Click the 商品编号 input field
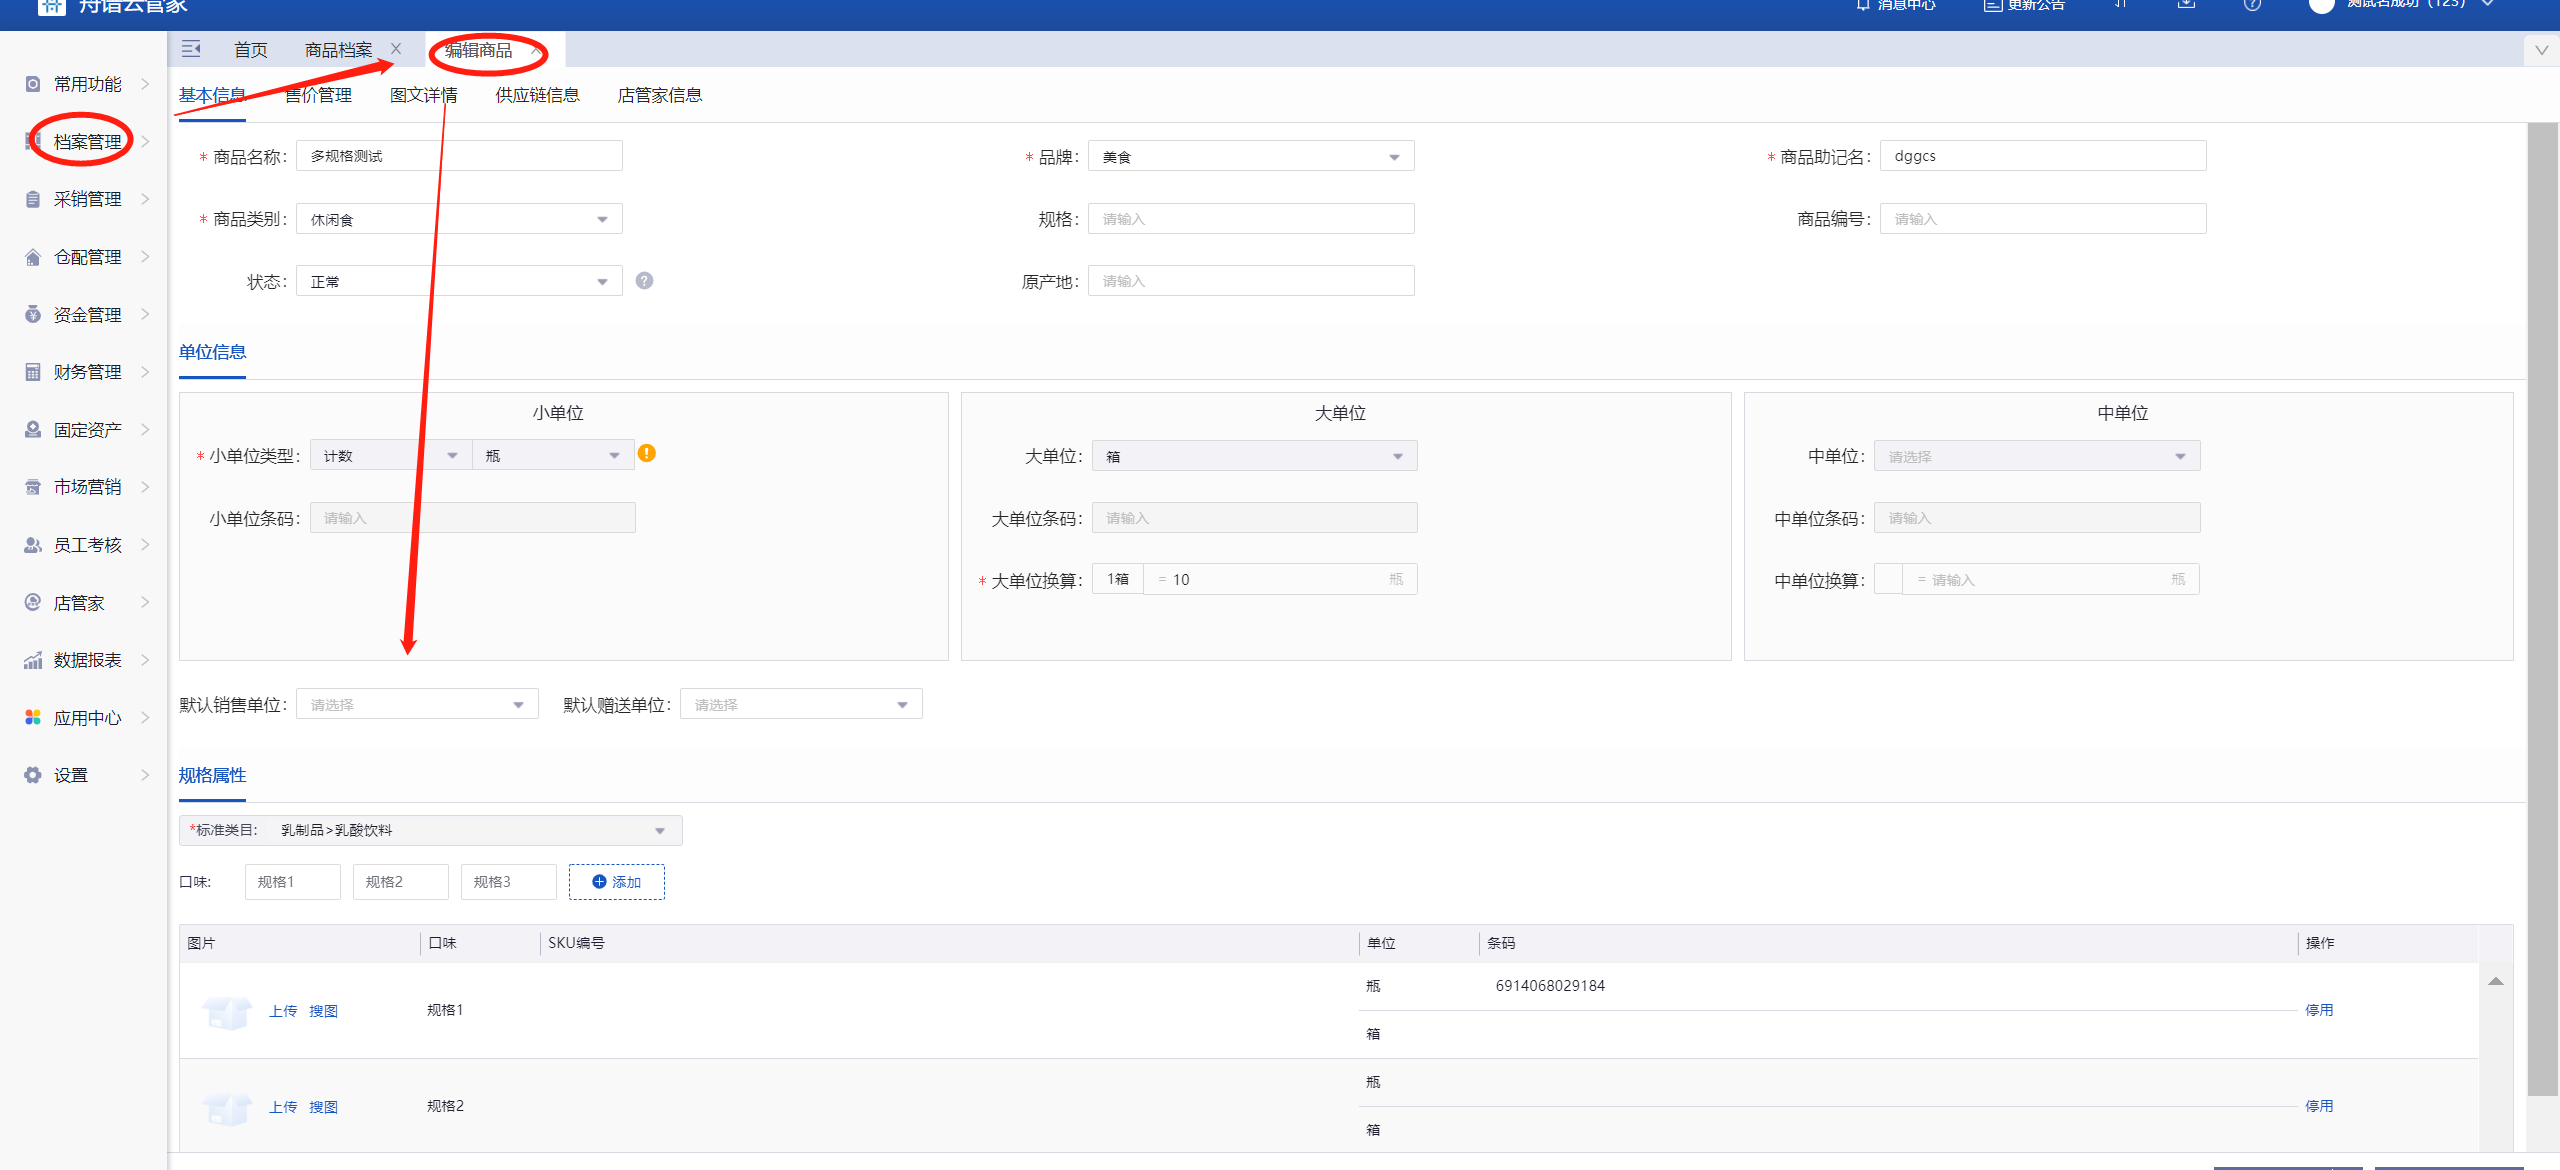Viewport: 2560px width, 1170px height. (2042, 219)
